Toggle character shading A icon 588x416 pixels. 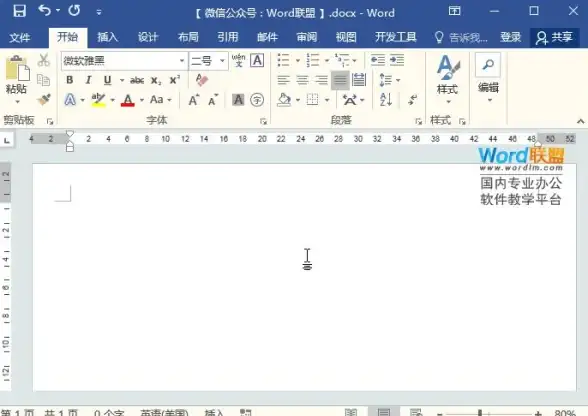238,100
